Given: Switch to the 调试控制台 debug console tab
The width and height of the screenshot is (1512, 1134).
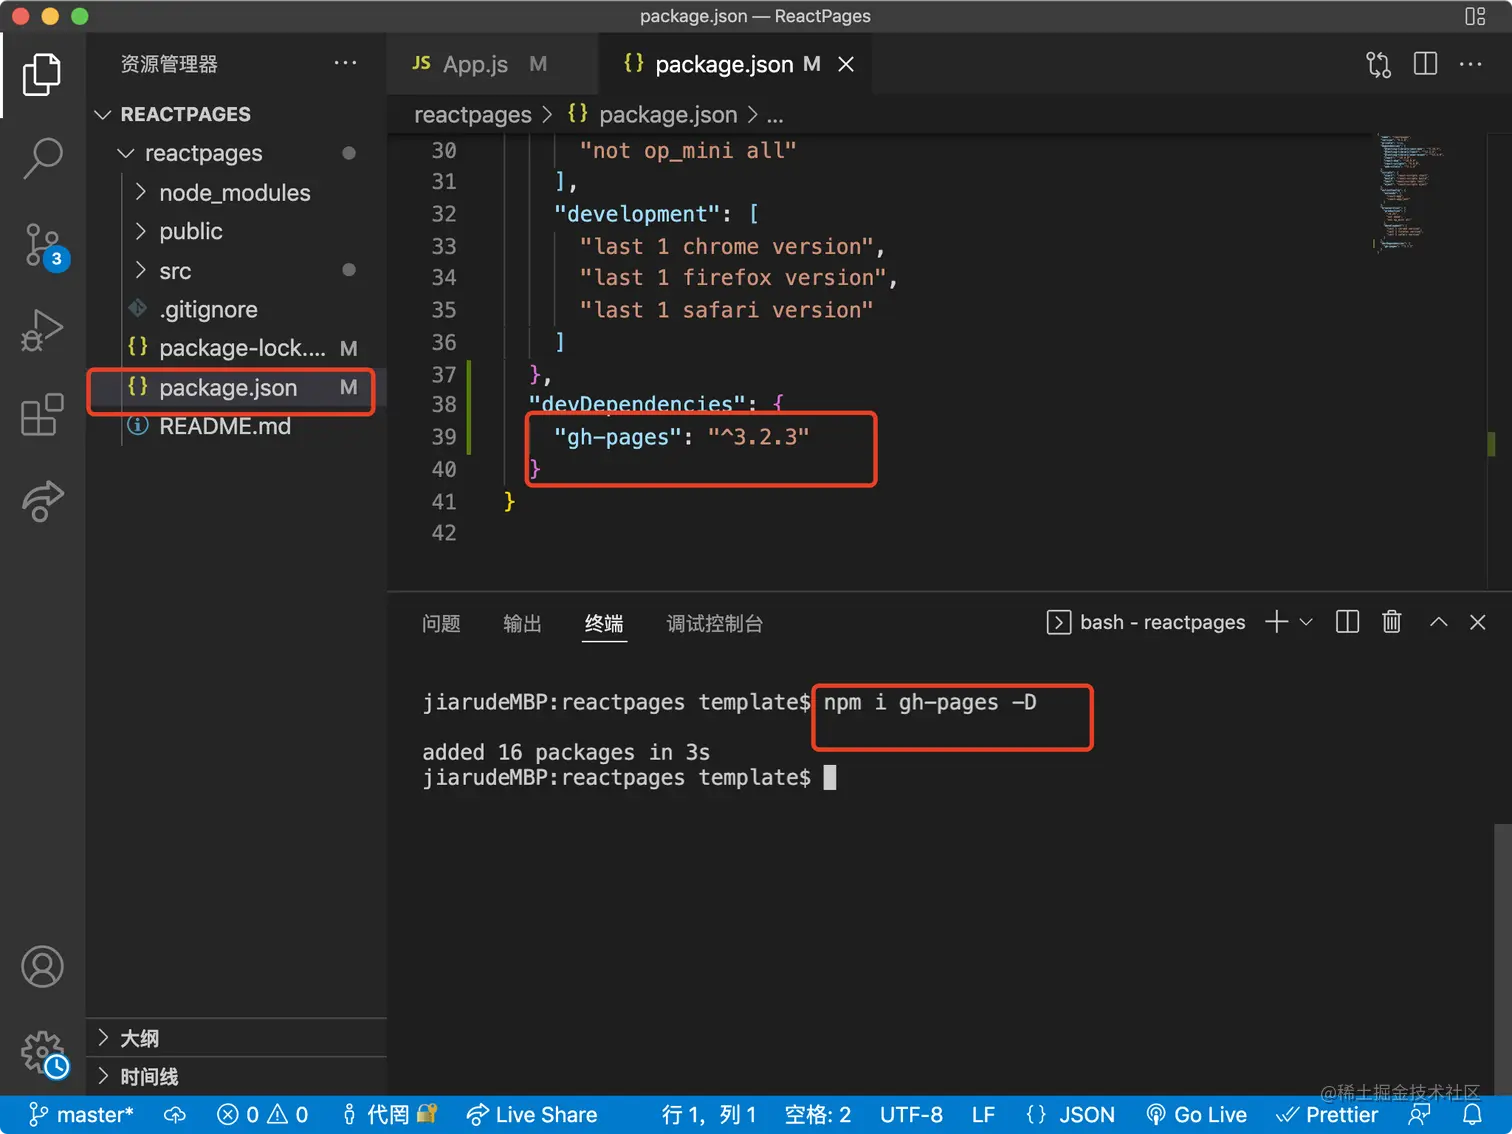Looking at the screenshot, I should [x=715, y=623].
